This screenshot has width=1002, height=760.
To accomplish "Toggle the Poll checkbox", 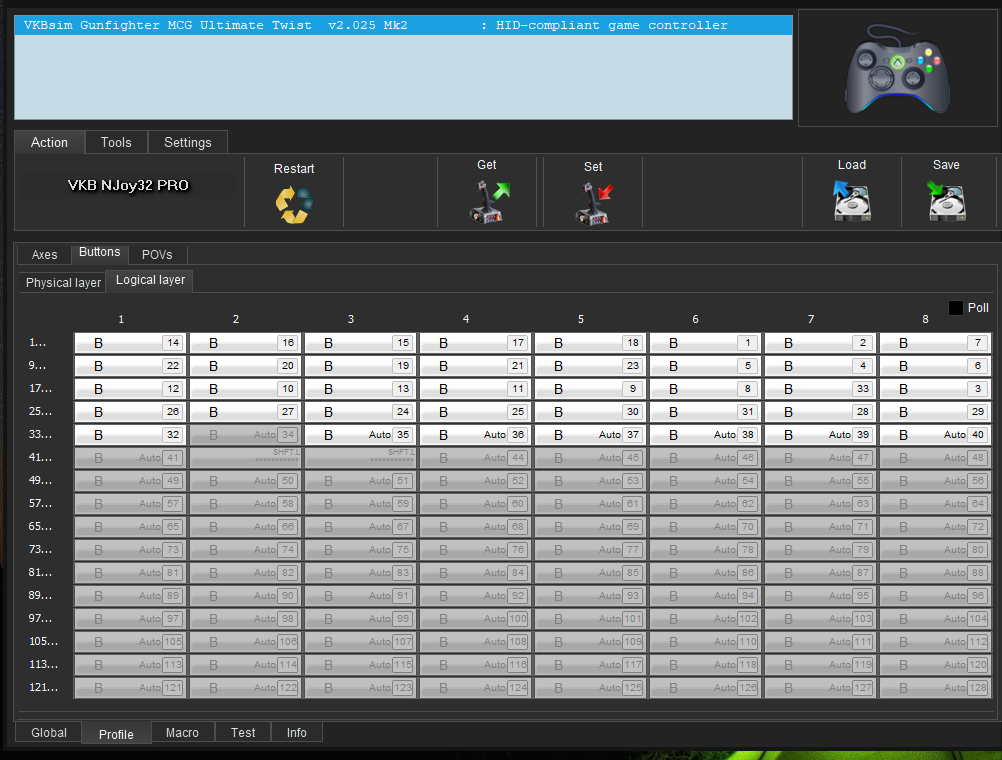I will (x=955, y=308).
